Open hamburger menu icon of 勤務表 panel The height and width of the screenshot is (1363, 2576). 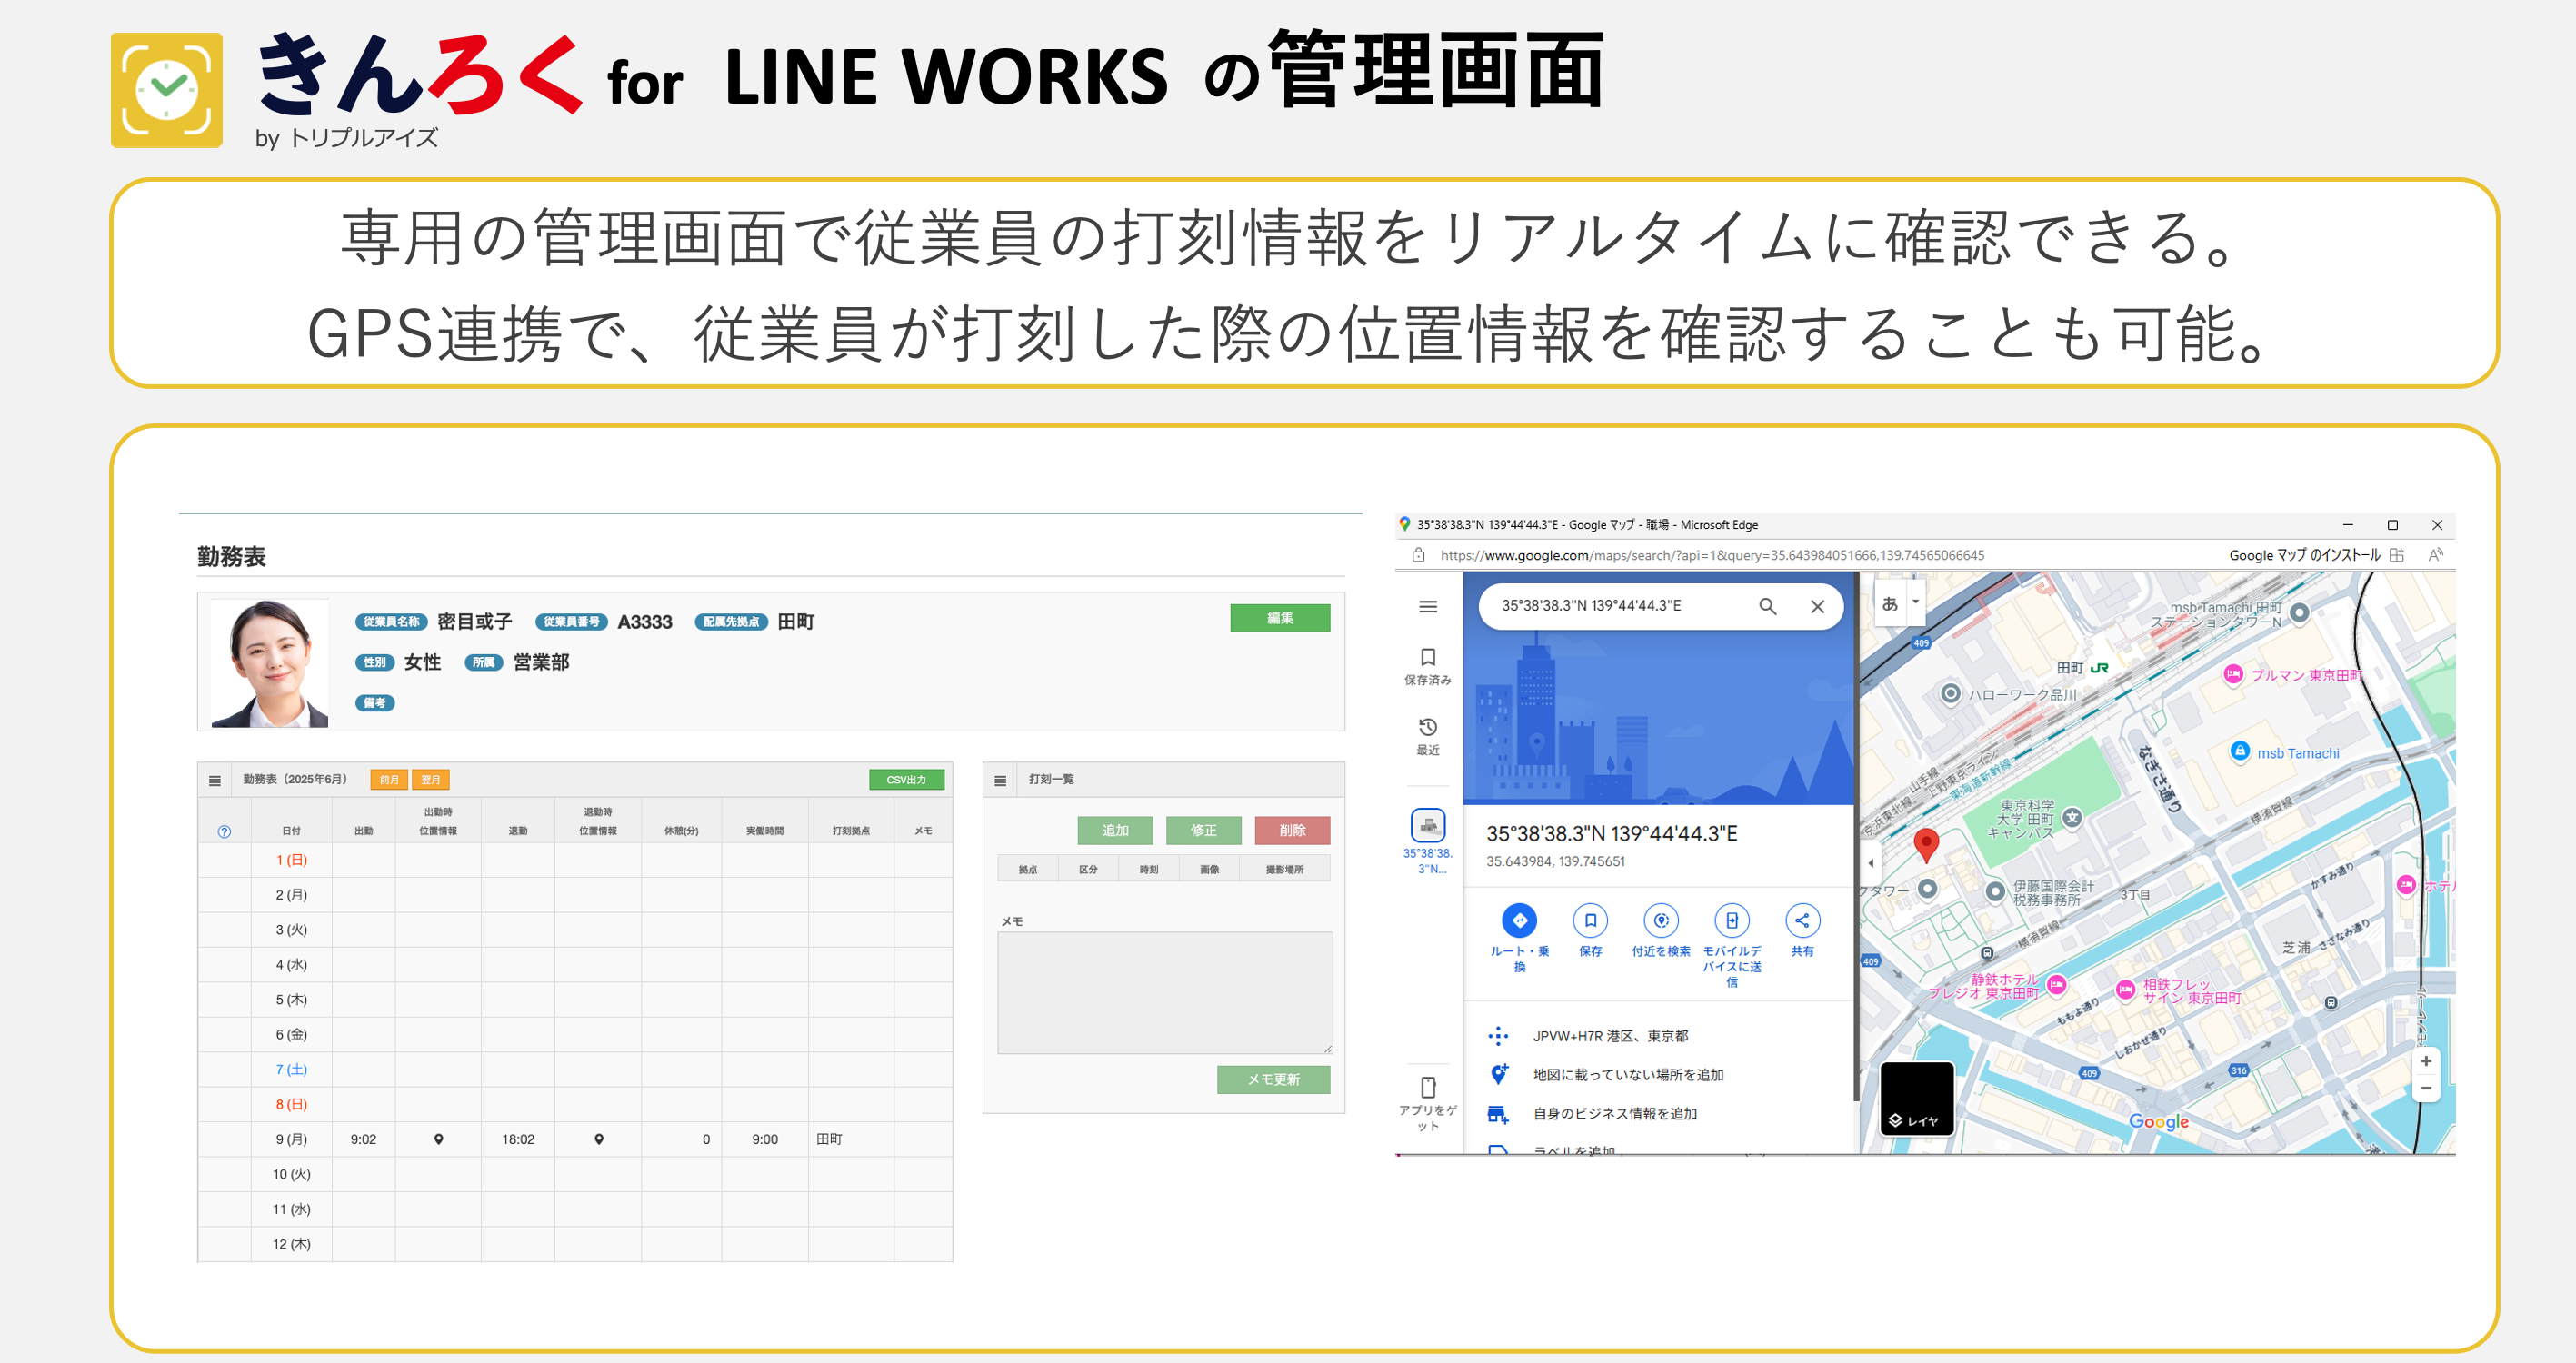point(215,780)
